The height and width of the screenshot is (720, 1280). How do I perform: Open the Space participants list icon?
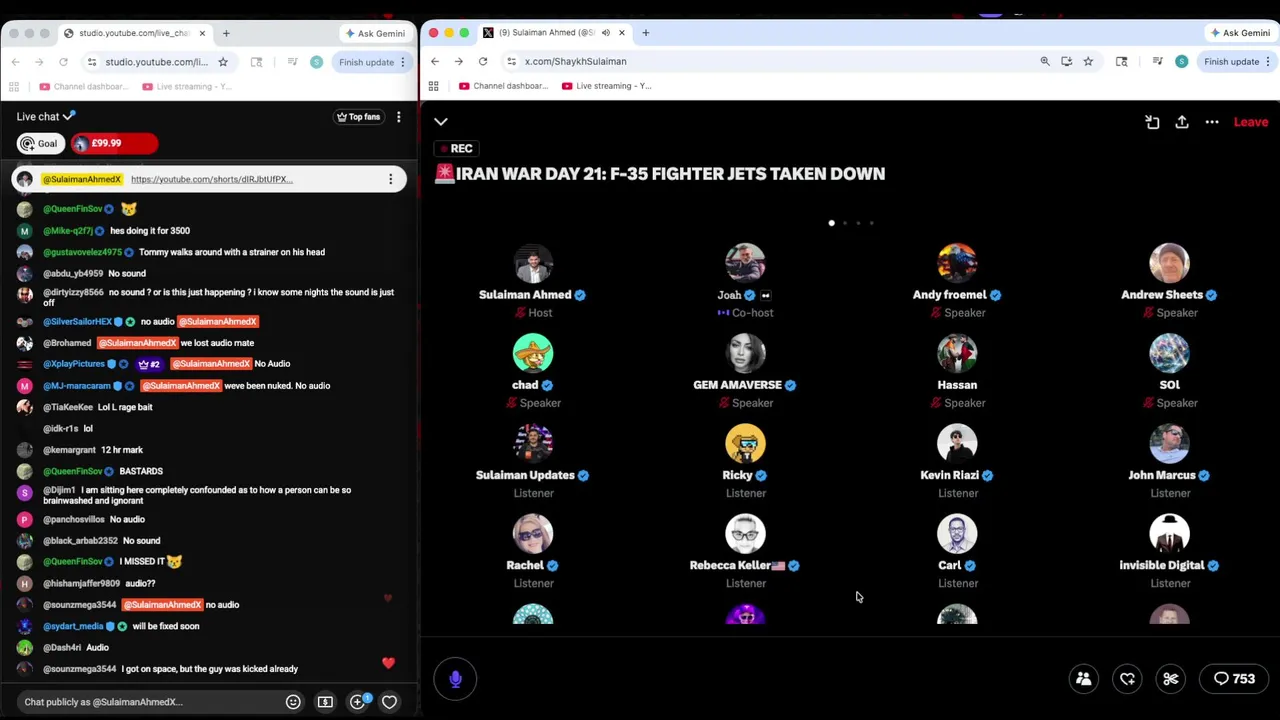point(1083,679)
